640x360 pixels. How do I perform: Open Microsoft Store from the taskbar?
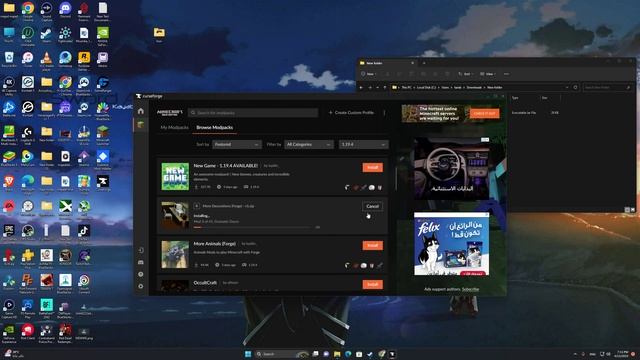(359, 354)
